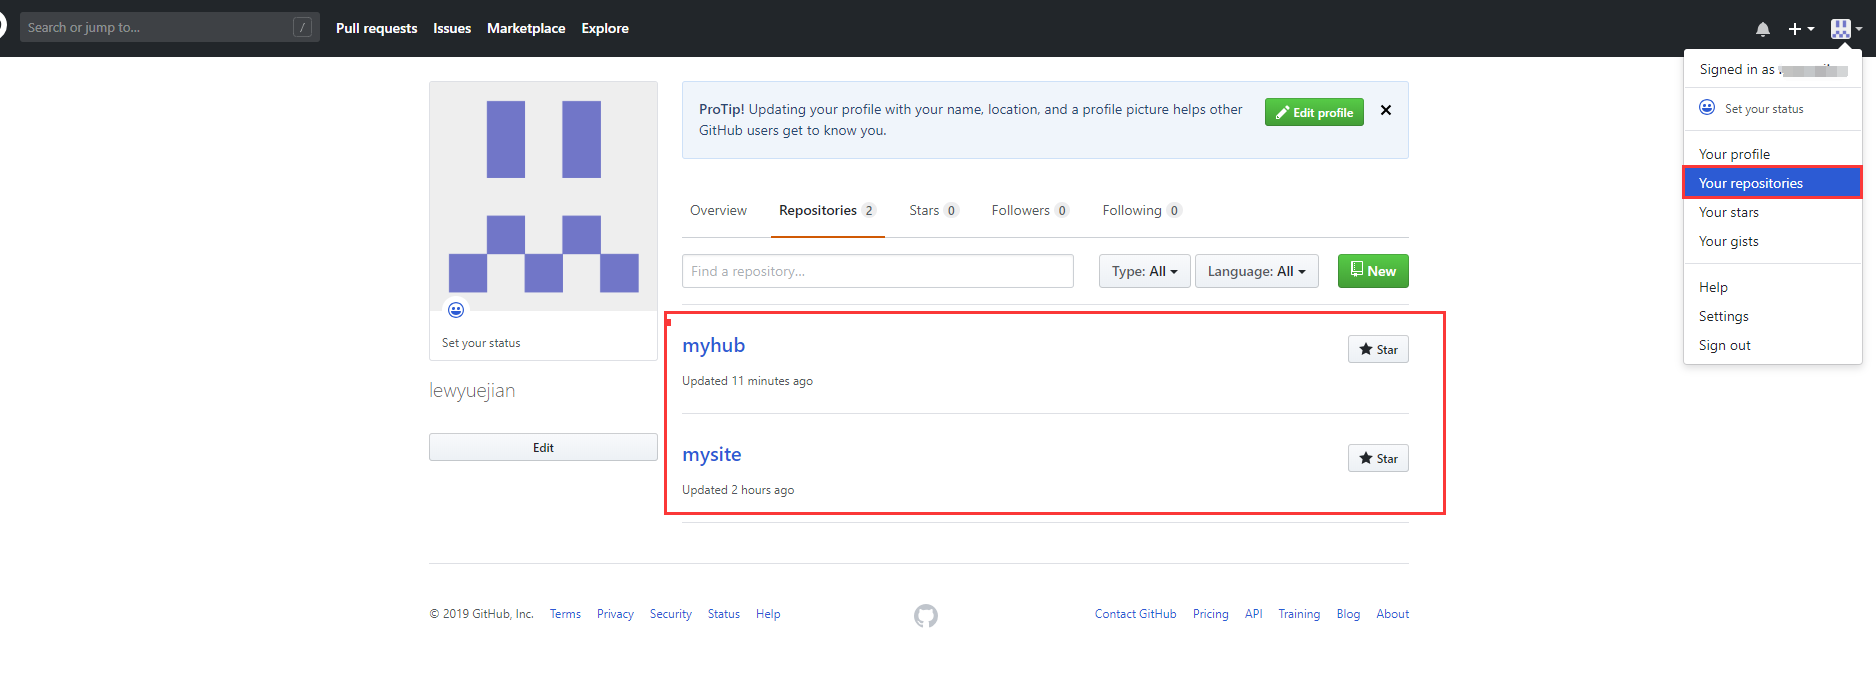
Task: Click the smiley status icon under the avatar
Action: tap(456, 310)
